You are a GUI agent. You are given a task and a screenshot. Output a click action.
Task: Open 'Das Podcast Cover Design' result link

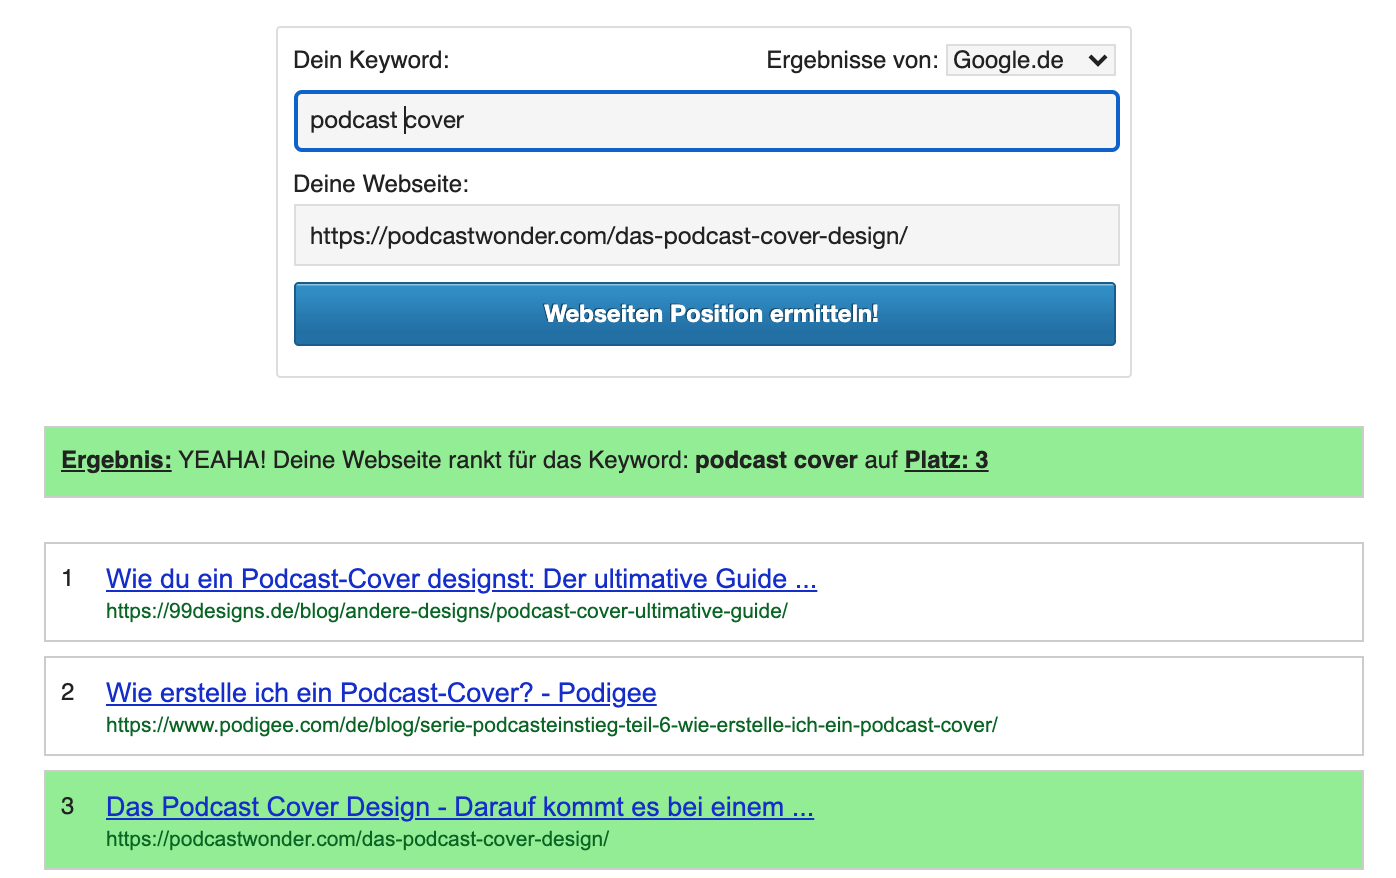pyautogui.click(x=460, y=807)
